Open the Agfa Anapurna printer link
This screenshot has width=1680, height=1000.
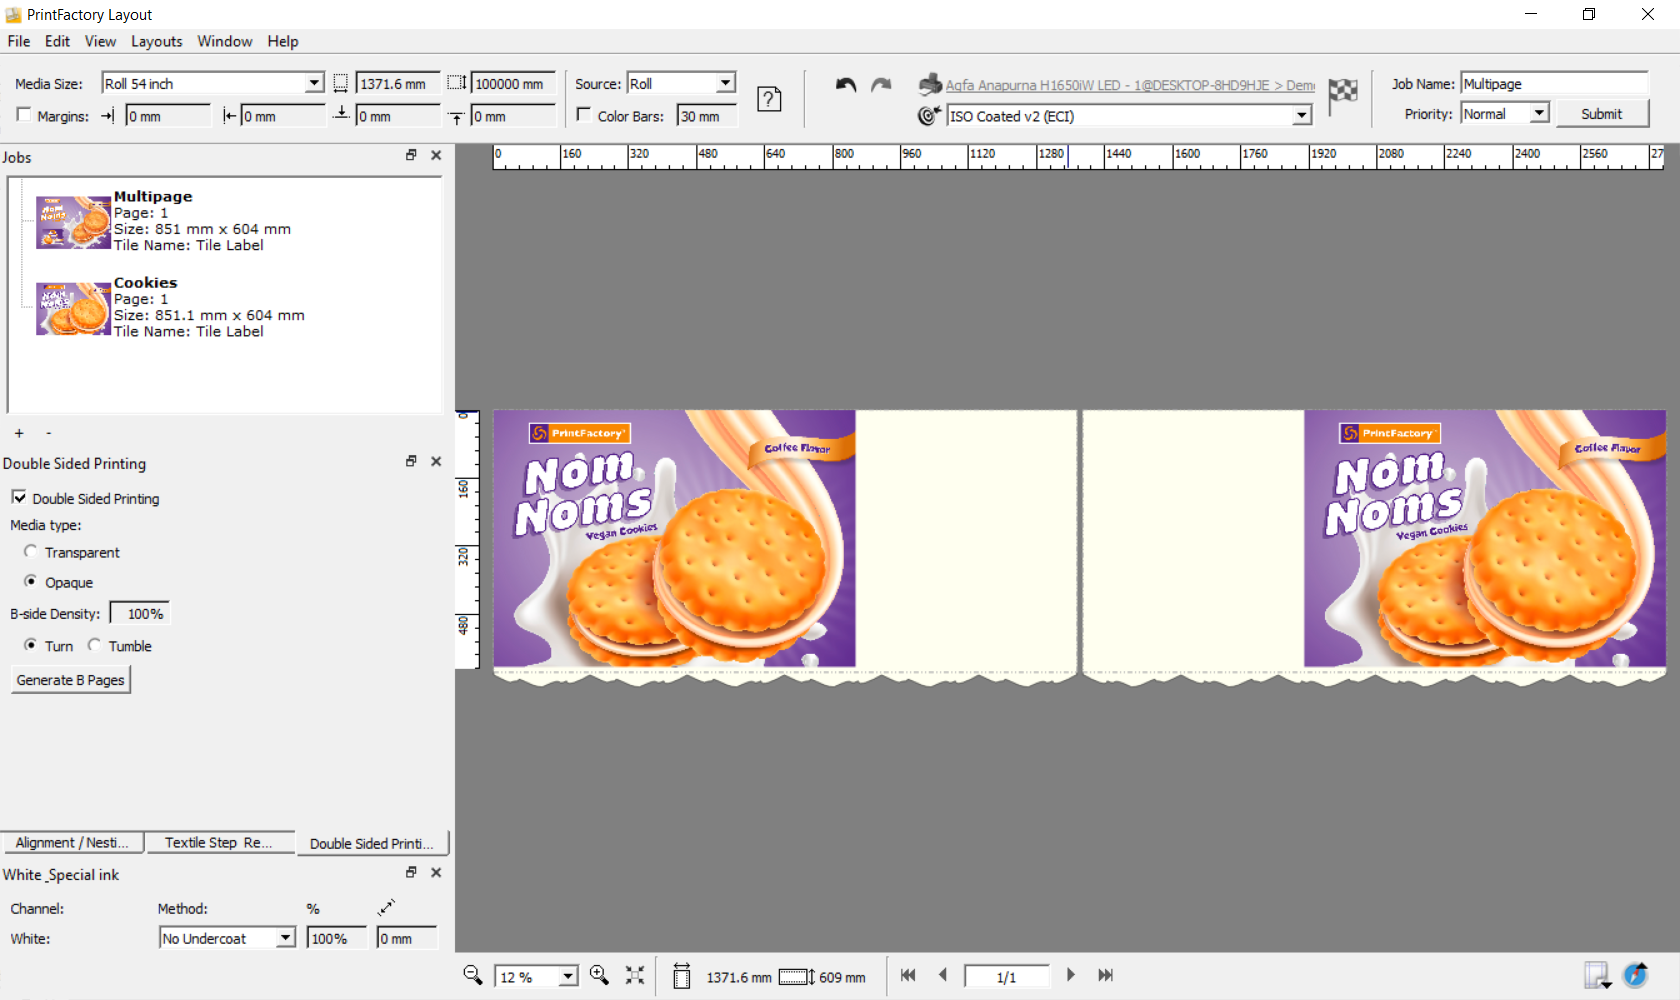click(x=1130, y=85)
